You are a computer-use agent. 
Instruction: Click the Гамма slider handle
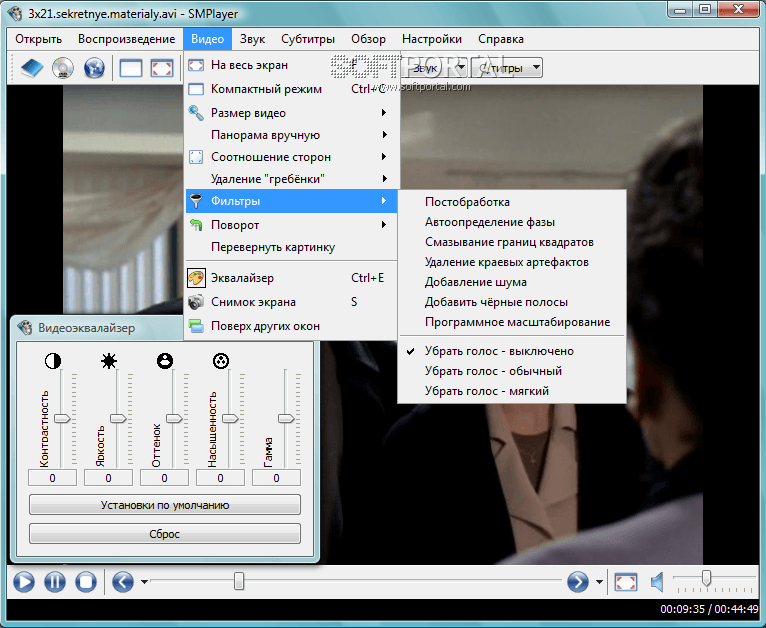[x=286, y=419]
